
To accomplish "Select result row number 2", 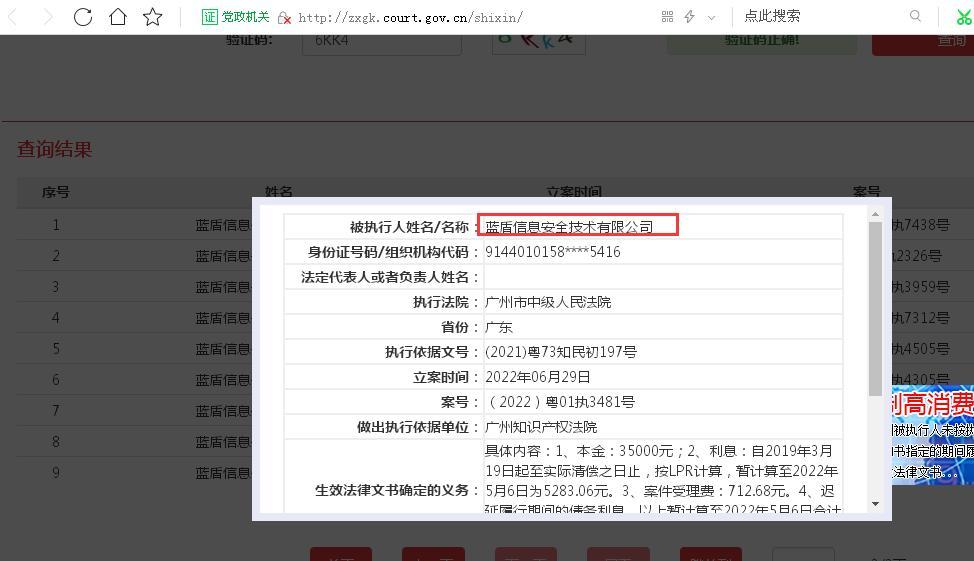I will click(56, 255).
